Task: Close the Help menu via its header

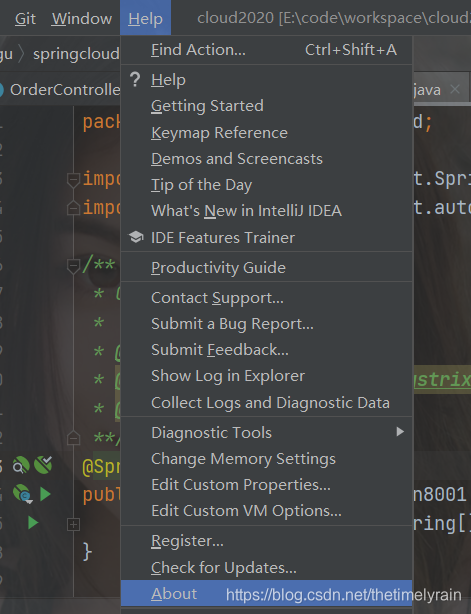Action: [x=145, y=18]
